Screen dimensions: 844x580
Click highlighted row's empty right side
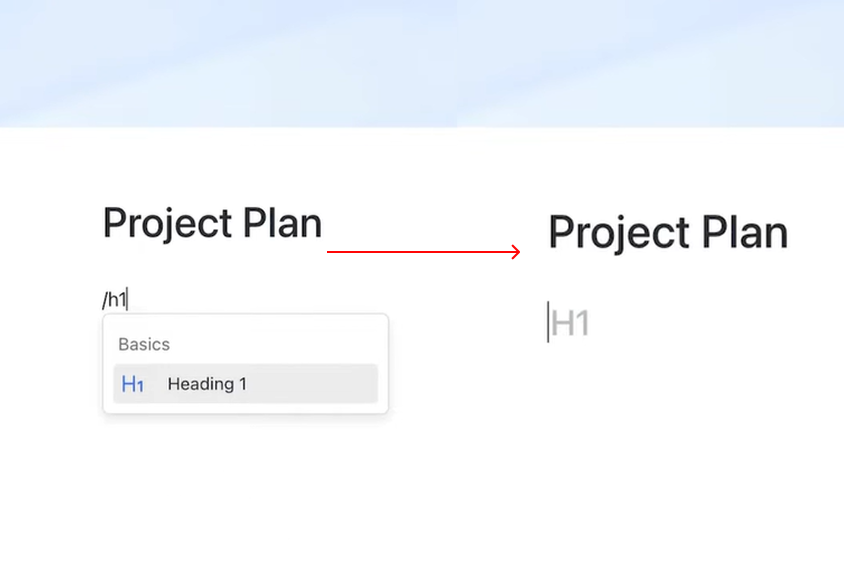click(x=320, y=384)
